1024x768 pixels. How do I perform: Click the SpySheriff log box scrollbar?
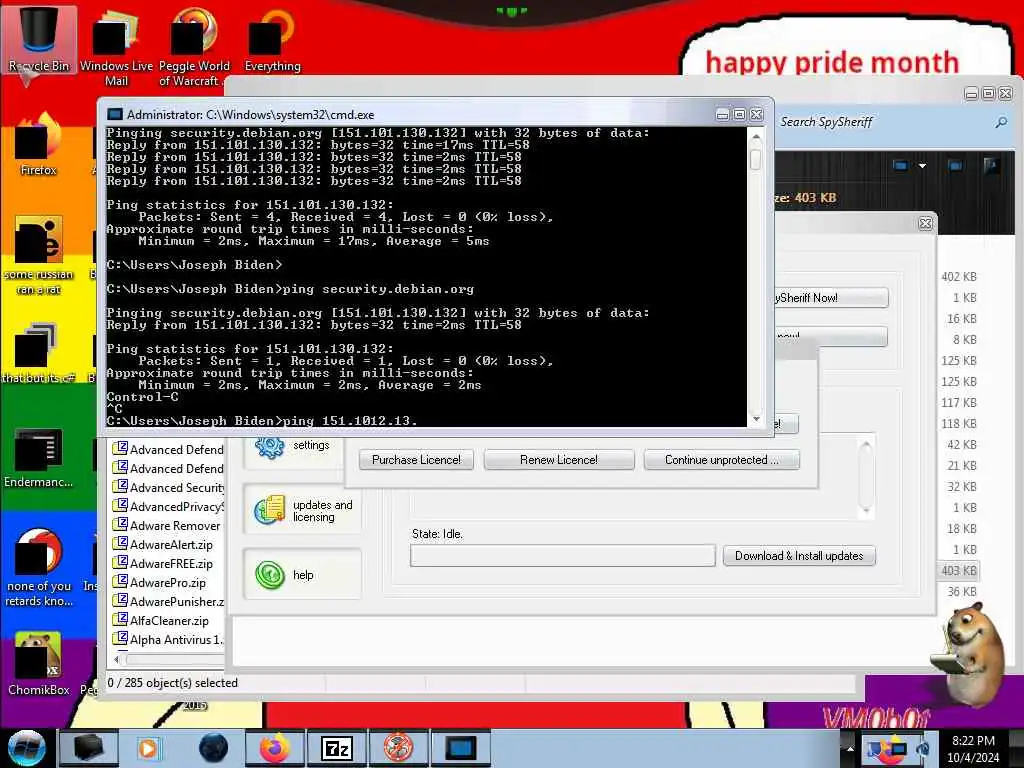click(866, 477)
